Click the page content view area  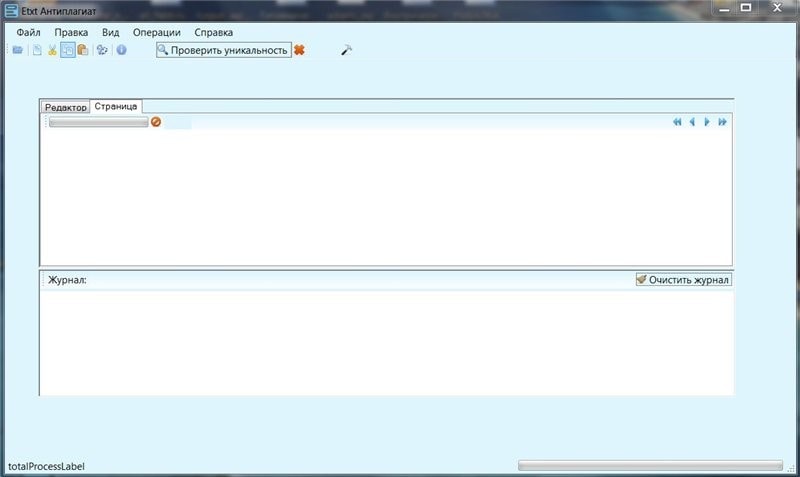pyautogui.click(x=386, y=196)
